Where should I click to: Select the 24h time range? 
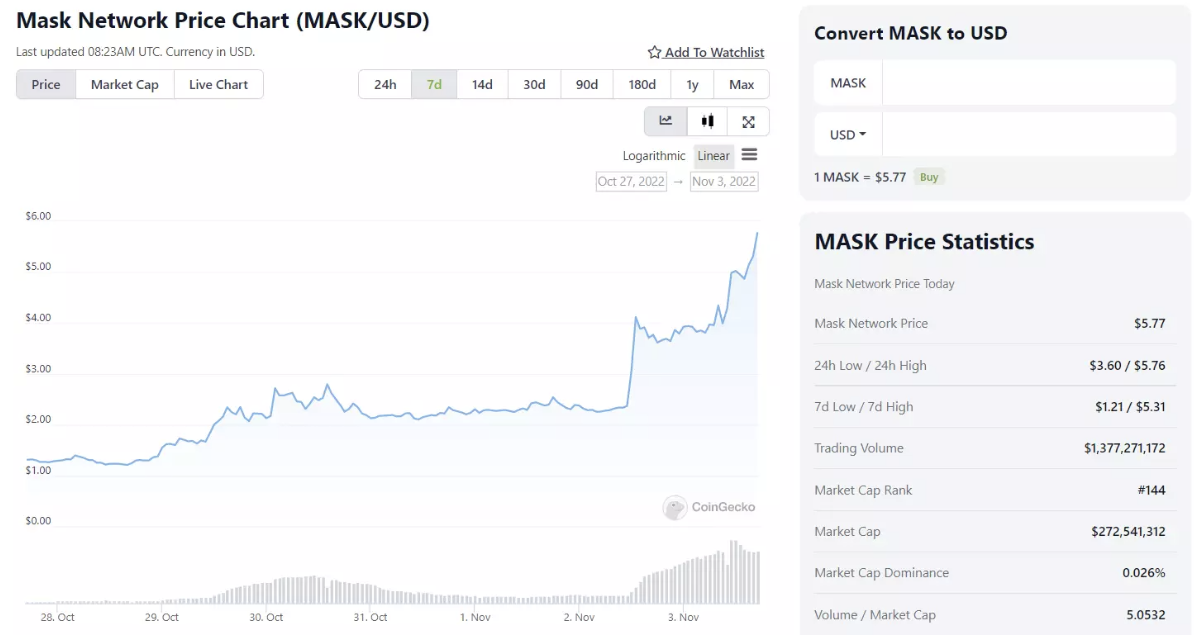385,84
